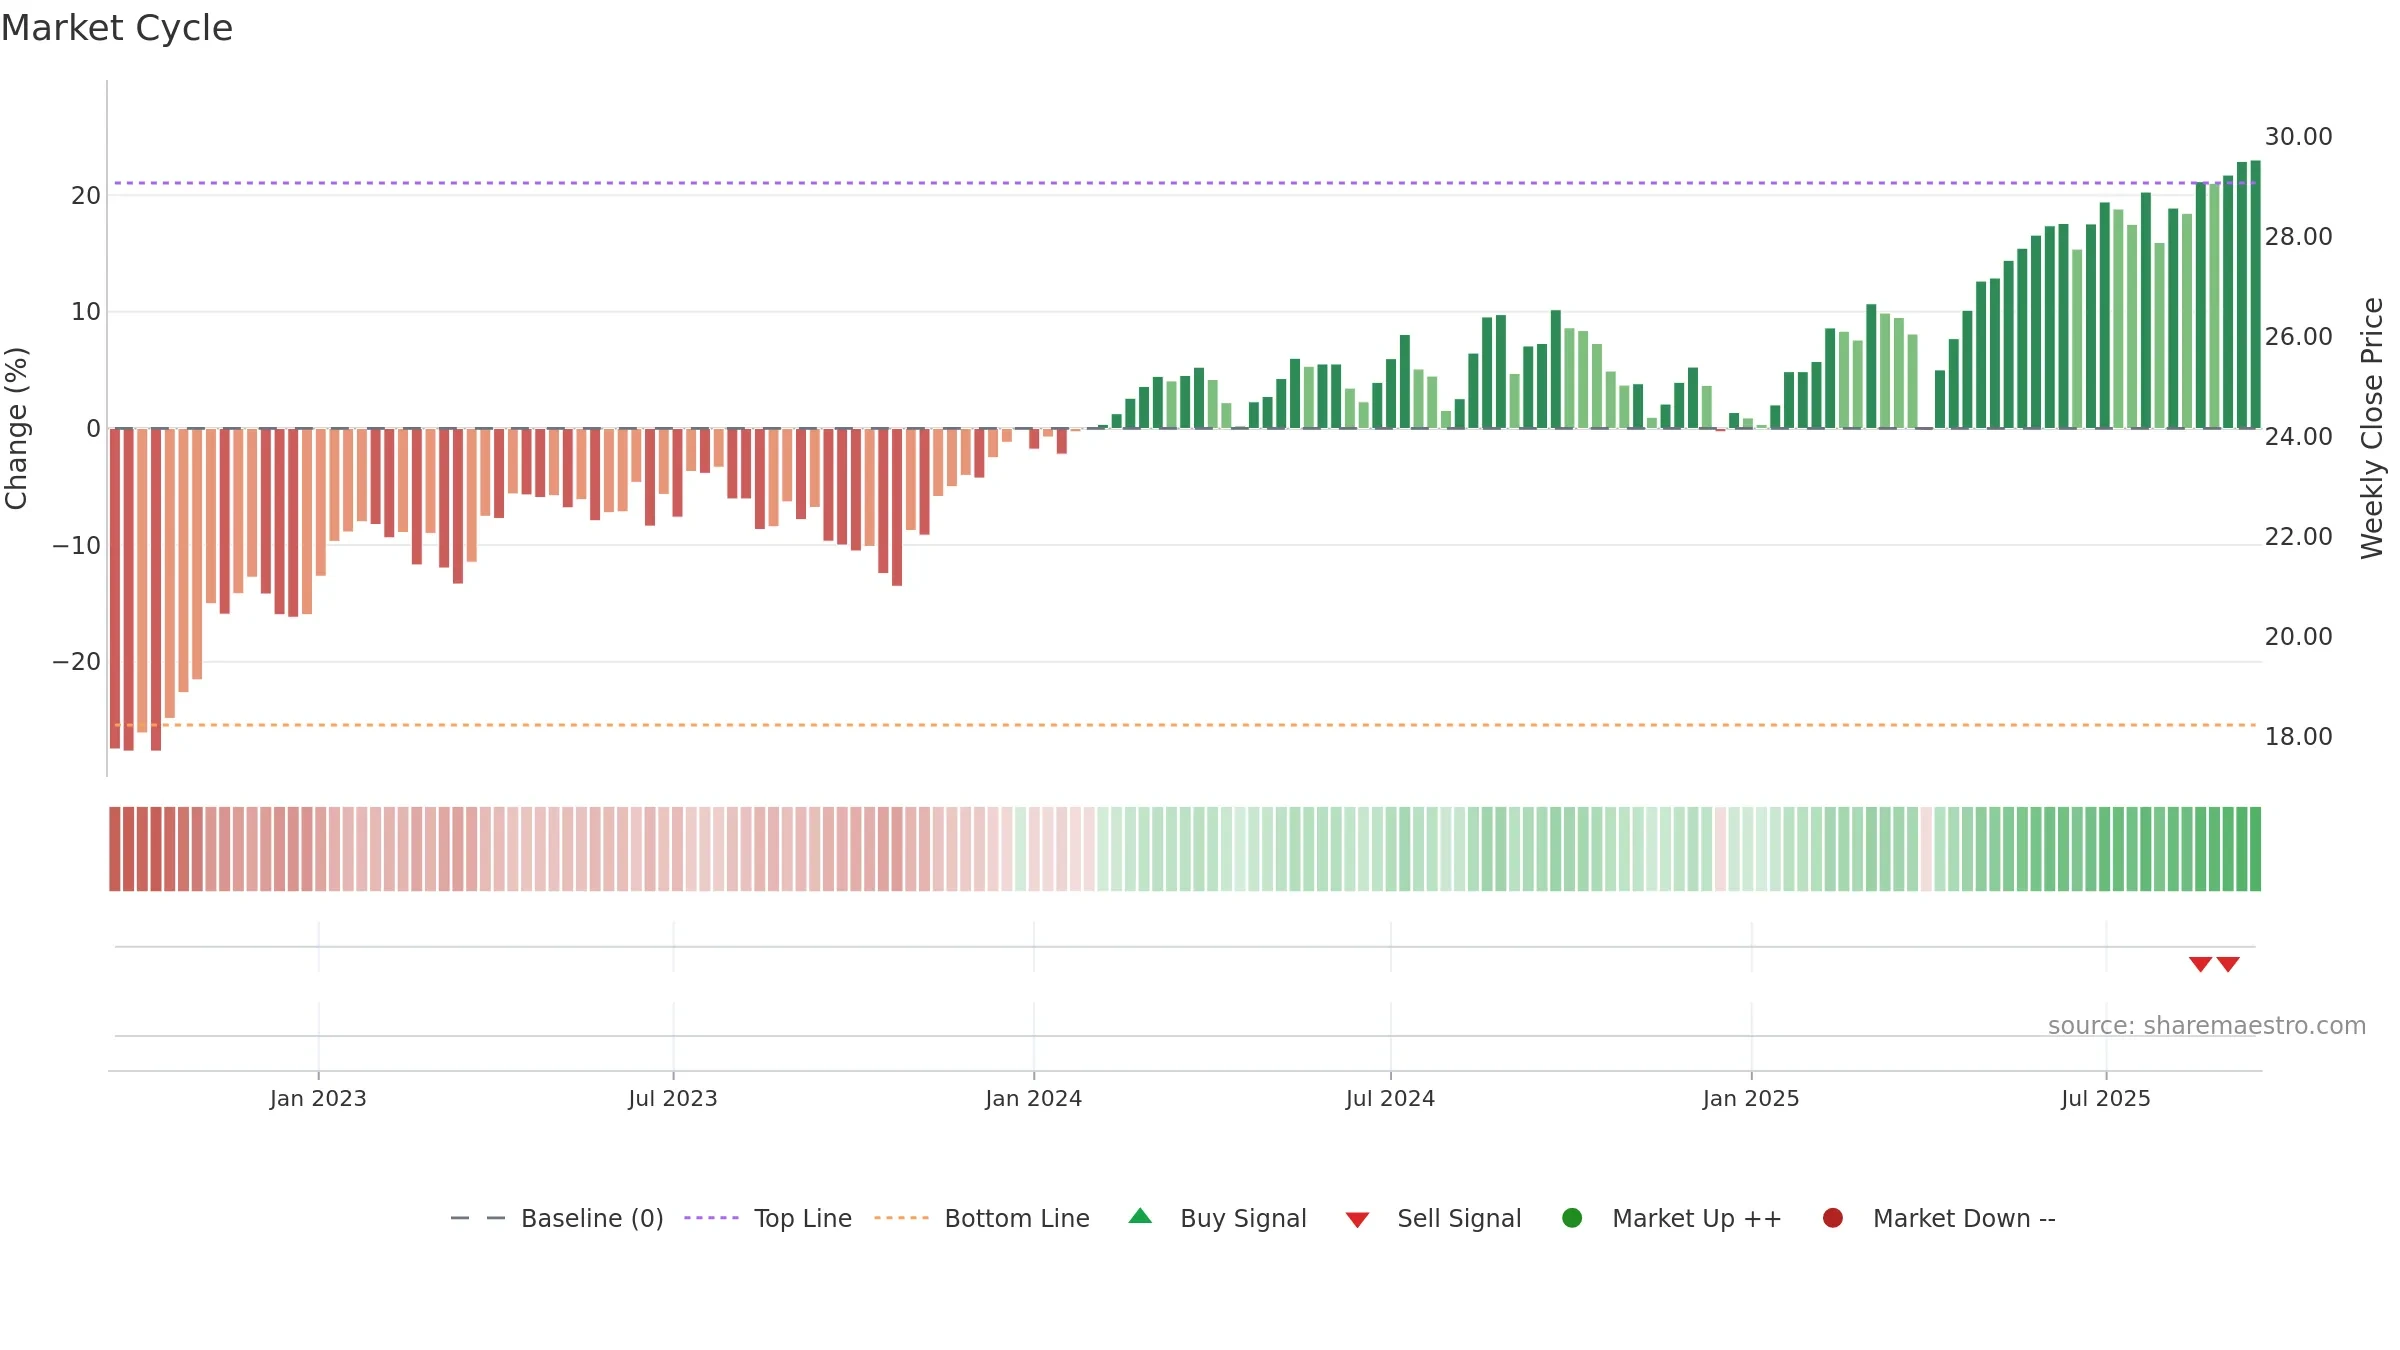Toggle the Top Line legend entry

[768, 1218]
